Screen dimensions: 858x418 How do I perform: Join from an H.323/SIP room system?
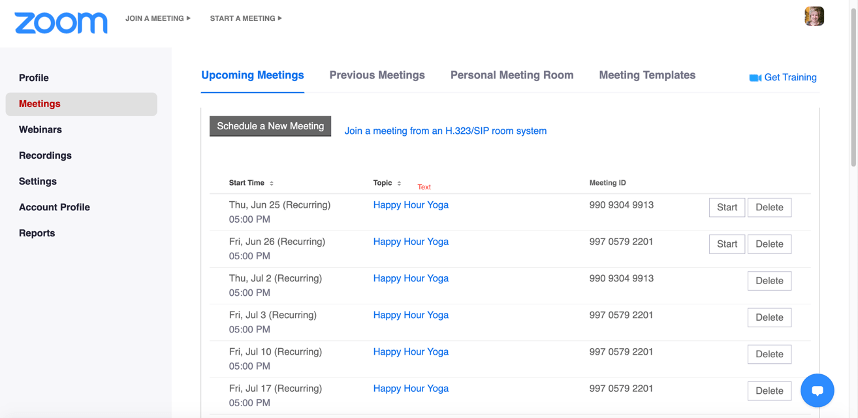(x=445, y=131)
